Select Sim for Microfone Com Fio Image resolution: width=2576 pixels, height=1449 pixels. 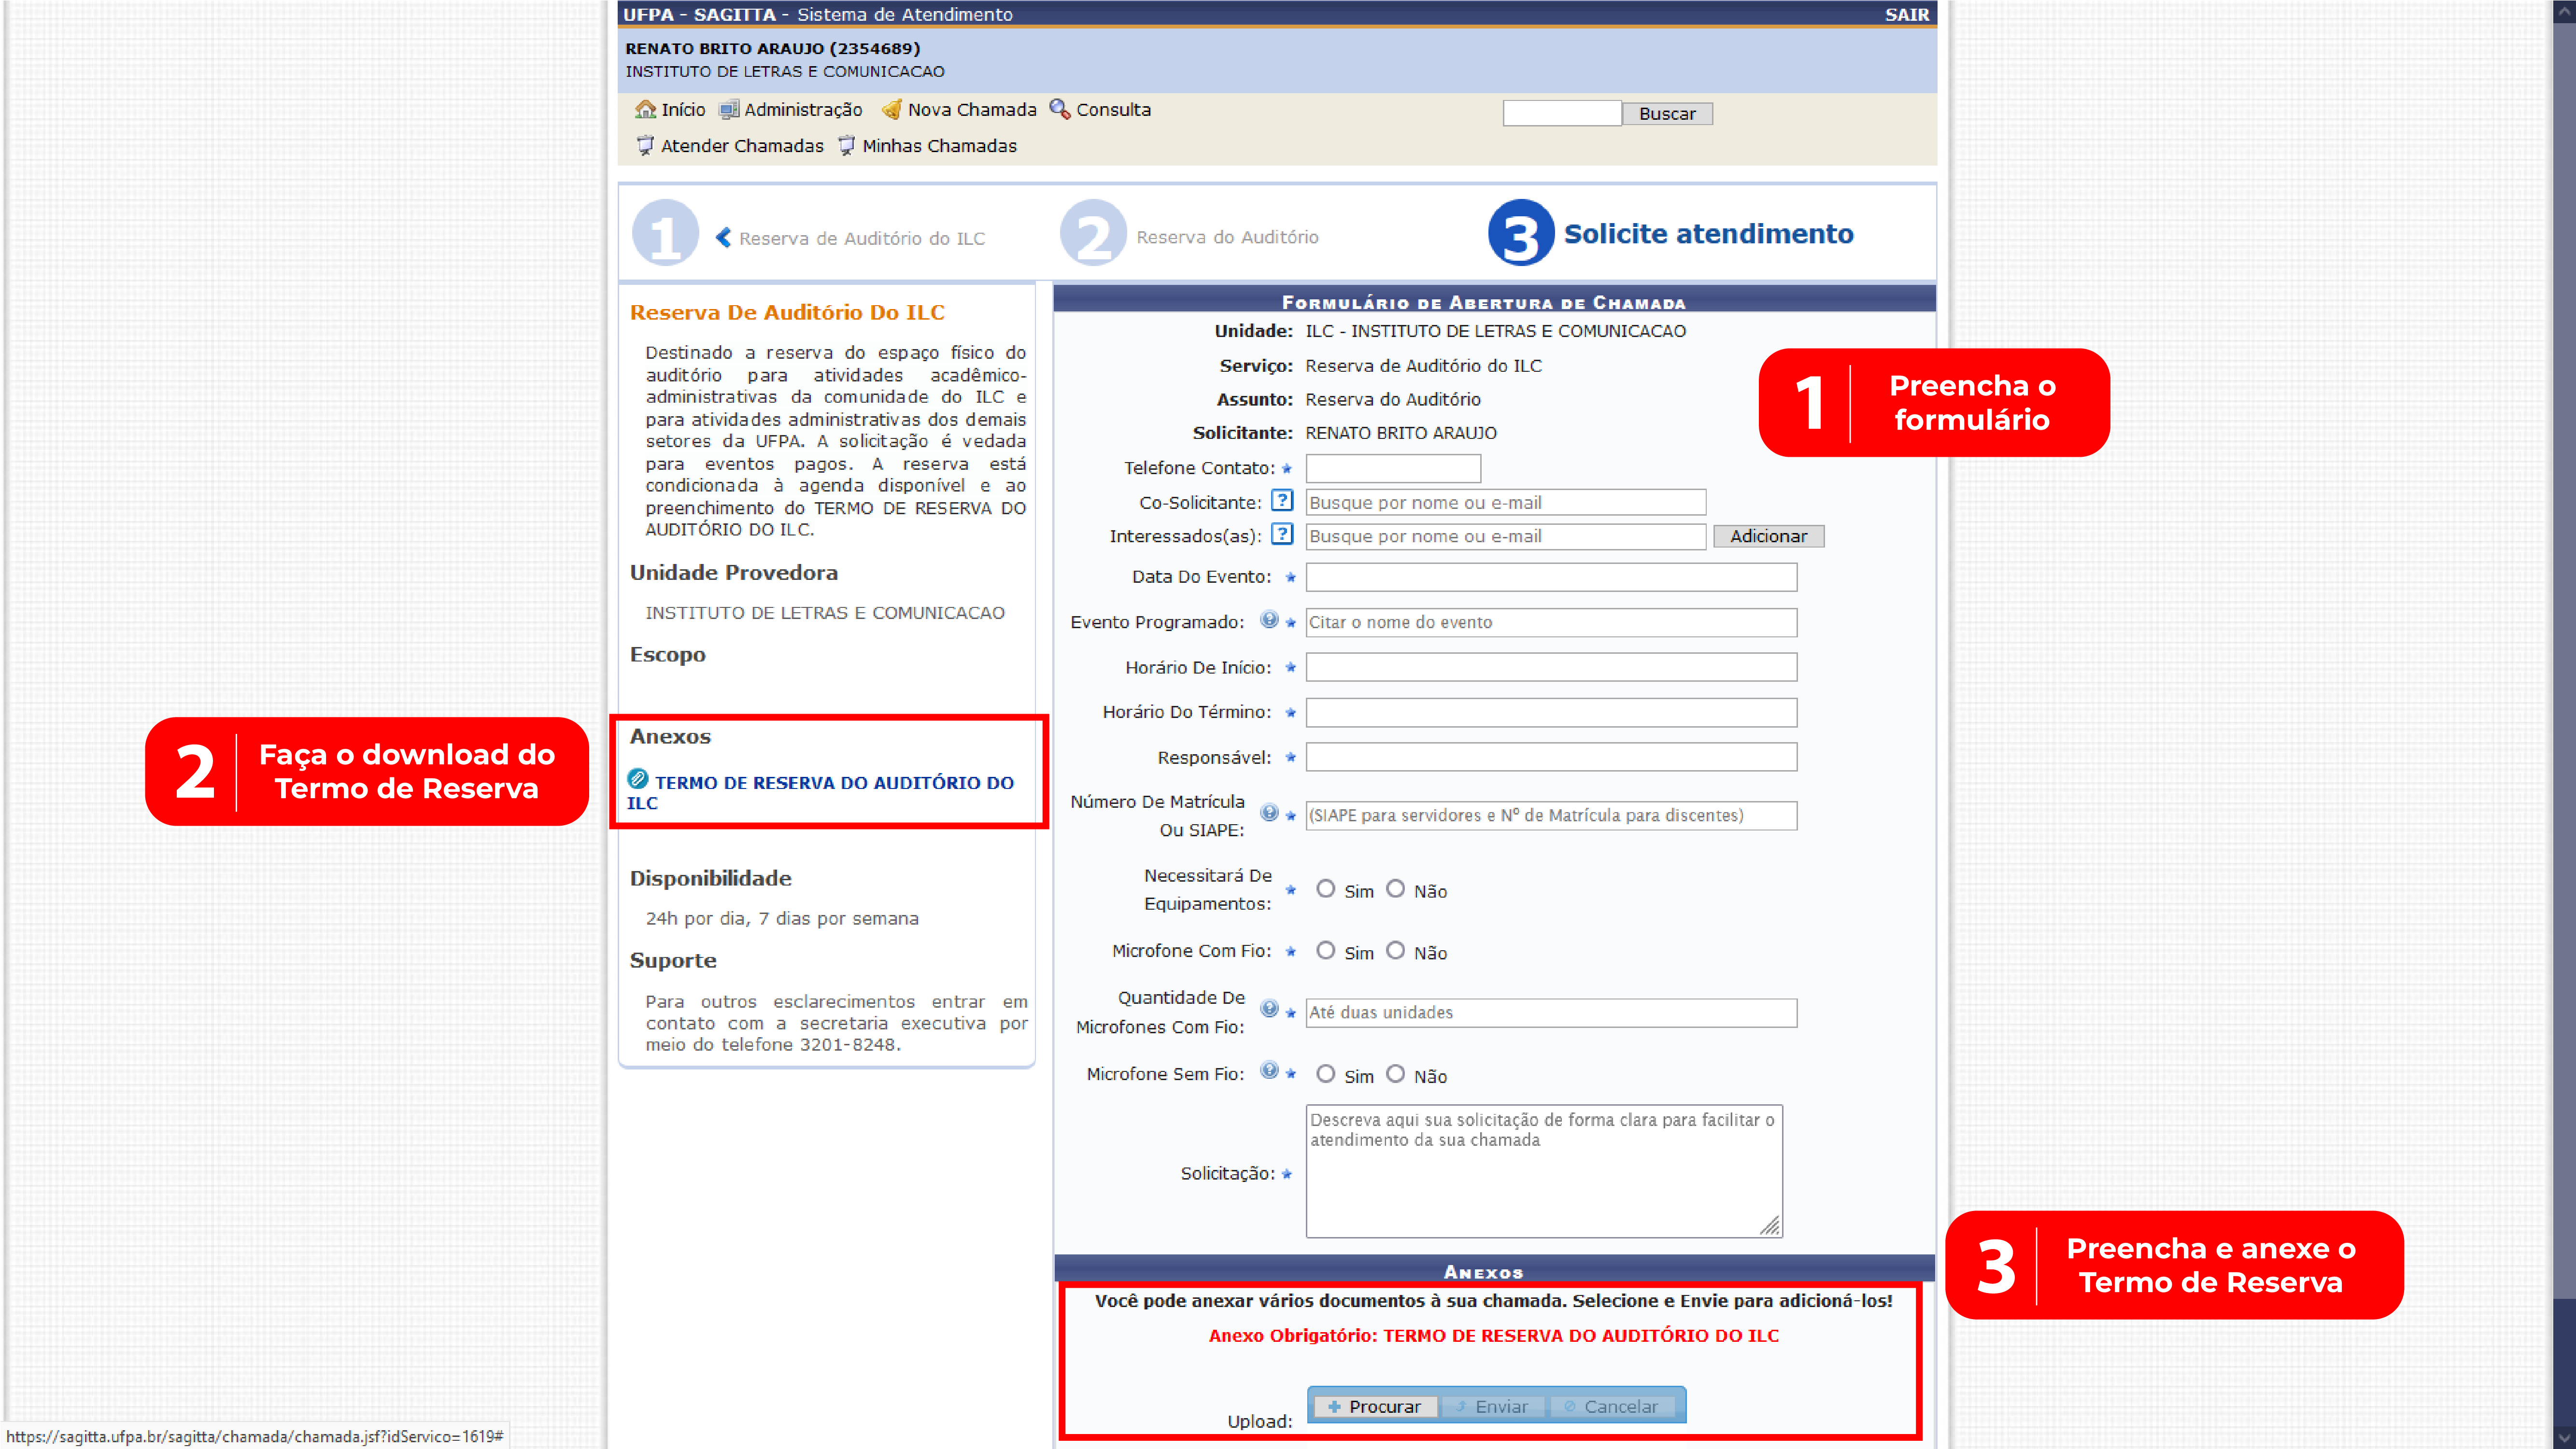coord(1325,951)
